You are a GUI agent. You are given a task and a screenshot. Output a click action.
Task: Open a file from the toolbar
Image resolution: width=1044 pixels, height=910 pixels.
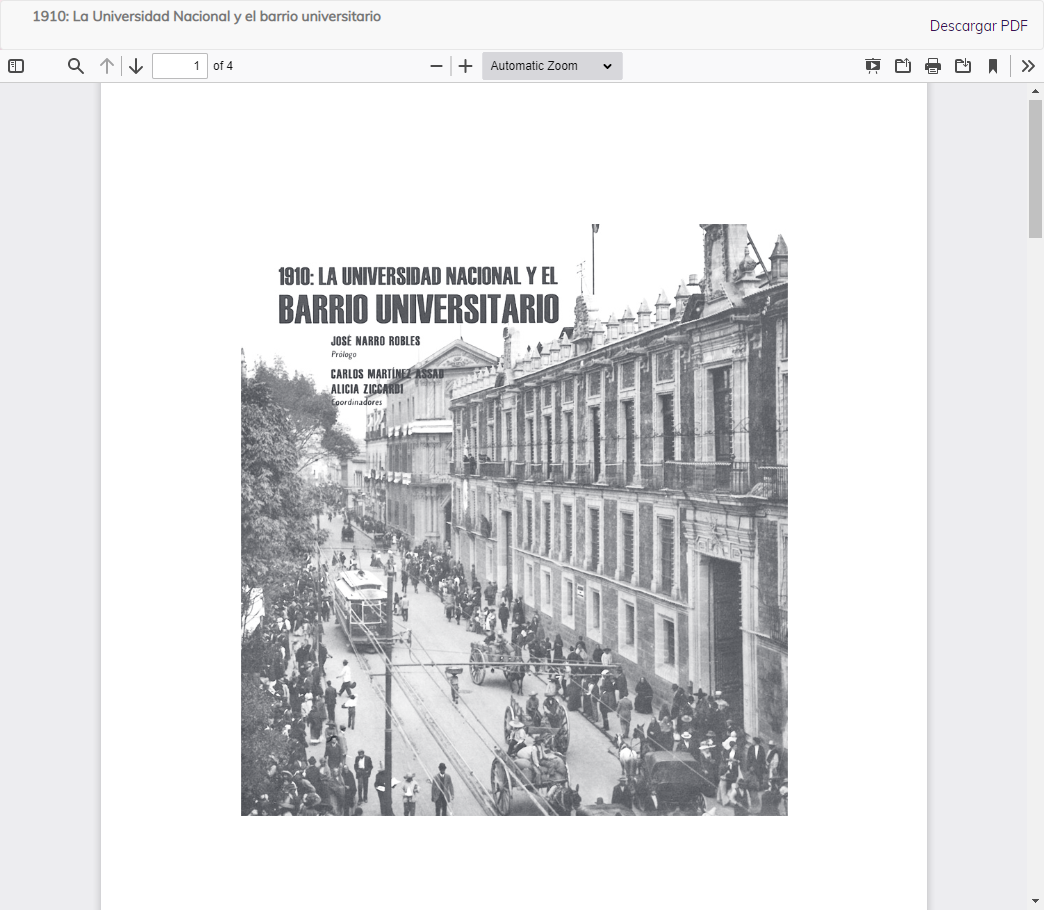click(903, 66)
